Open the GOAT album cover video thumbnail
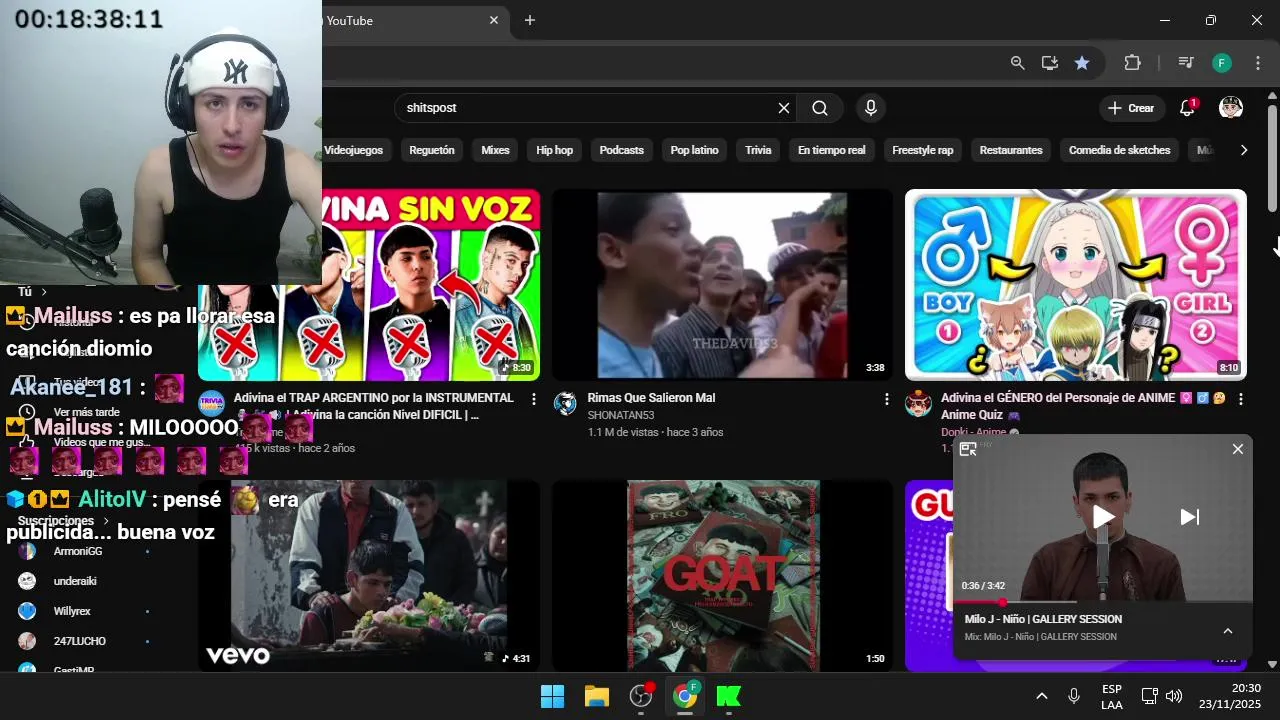 [x=722, y=576]
